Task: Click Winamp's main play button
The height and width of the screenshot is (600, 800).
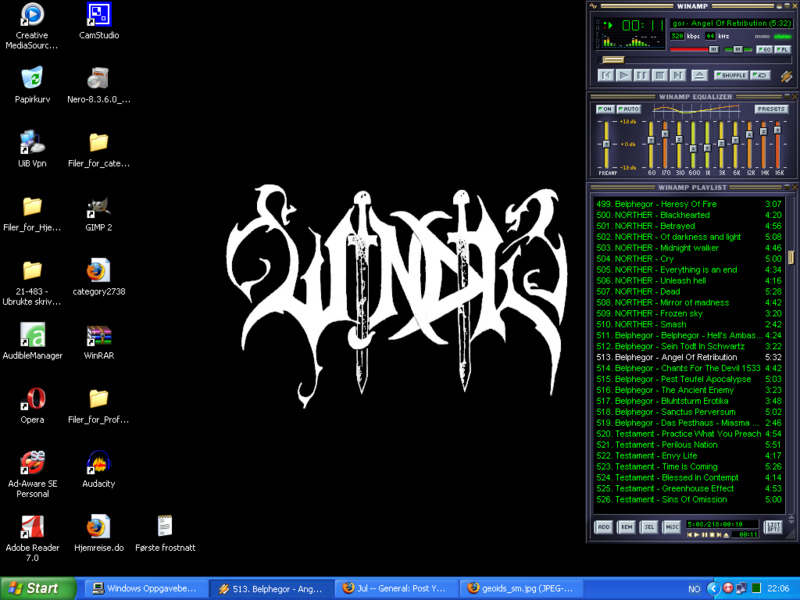Action: (623, 76)
